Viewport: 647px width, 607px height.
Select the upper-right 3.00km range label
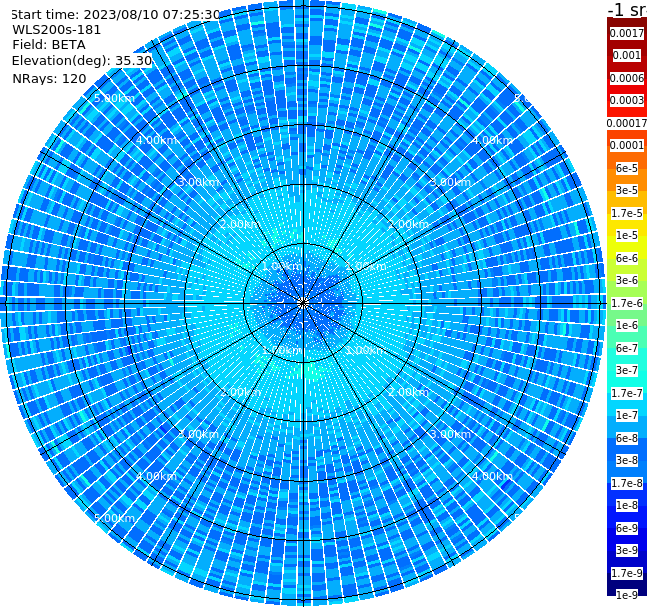point(450,182)
